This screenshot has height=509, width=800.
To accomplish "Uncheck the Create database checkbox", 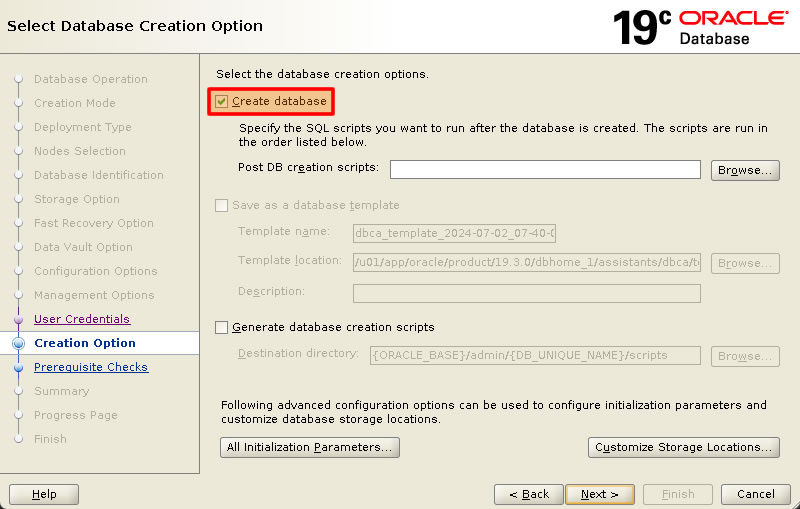I will (x=221, y=101).
